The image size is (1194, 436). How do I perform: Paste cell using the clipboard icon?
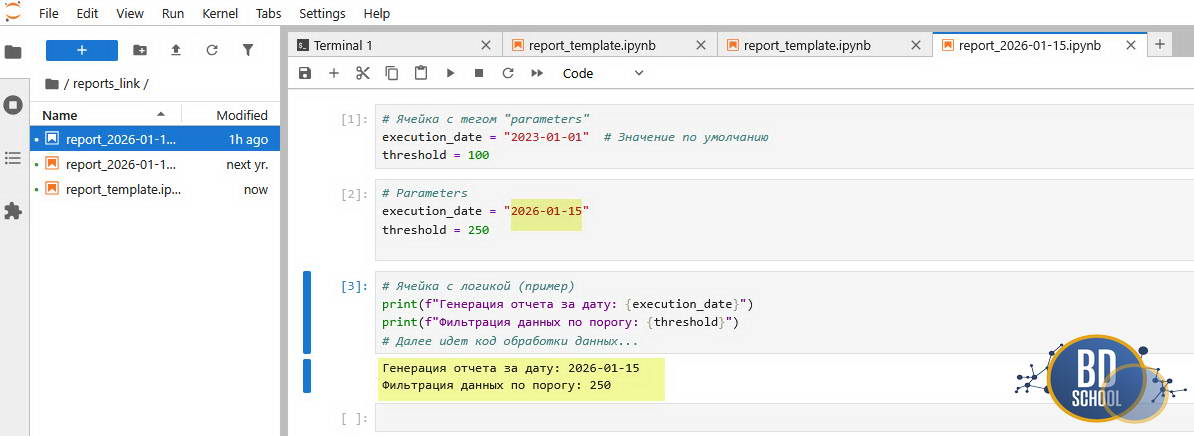click(x=421, y=73)
